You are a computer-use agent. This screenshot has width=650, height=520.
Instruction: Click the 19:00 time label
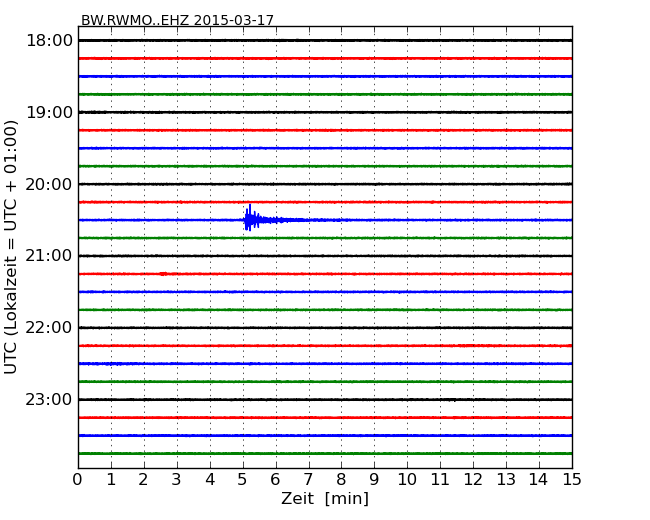click(49, 112)
